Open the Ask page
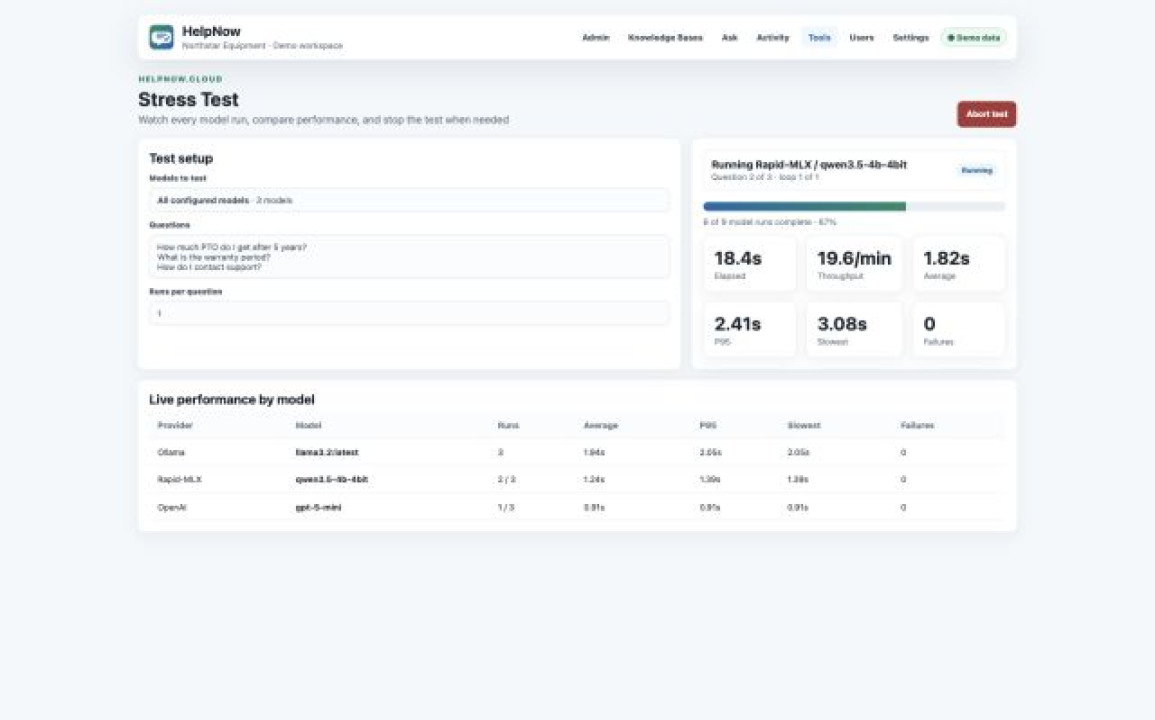This screenshot has height=720, width=1155. [x=729, y=38]
